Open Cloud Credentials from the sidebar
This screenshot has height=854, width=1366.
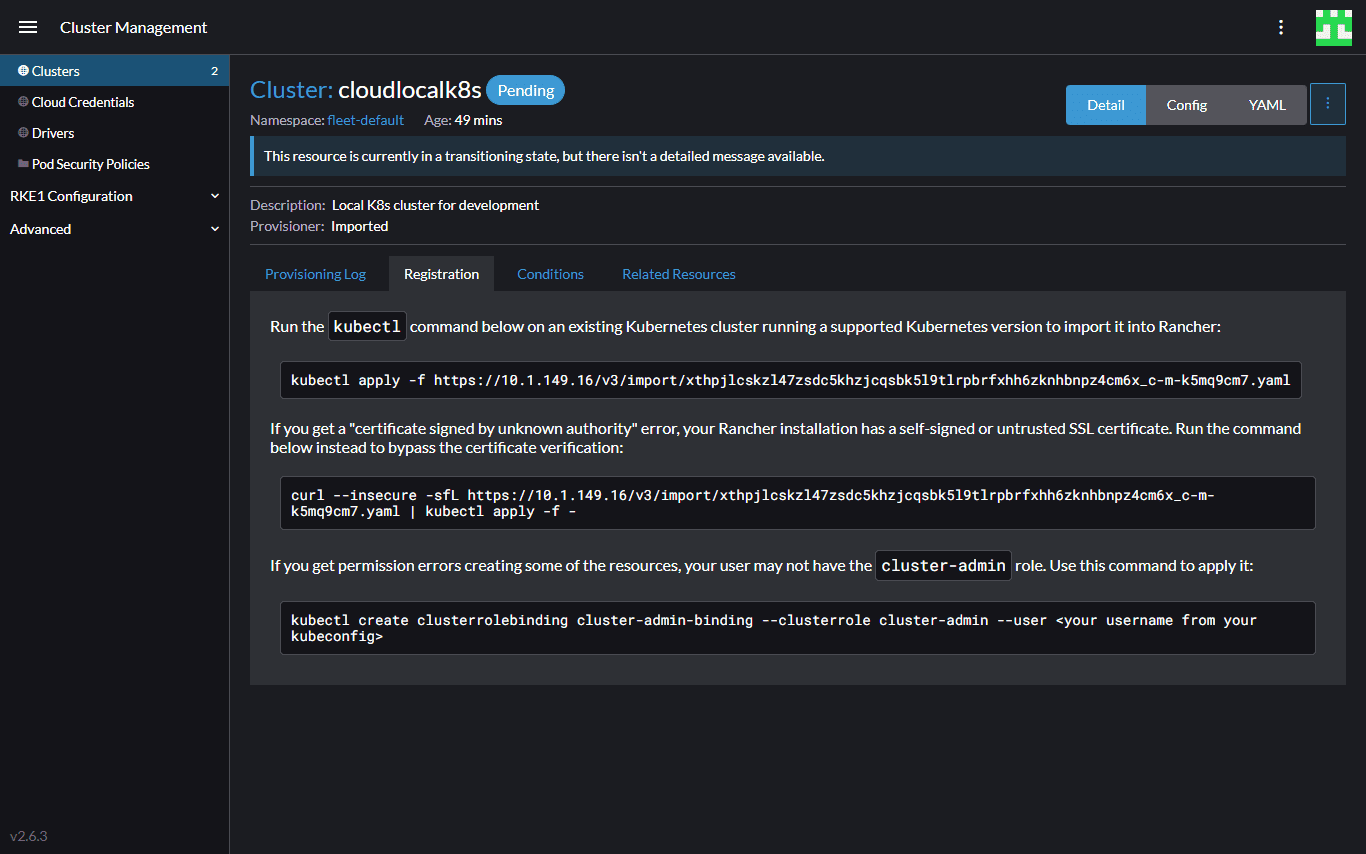click(83, 101)
